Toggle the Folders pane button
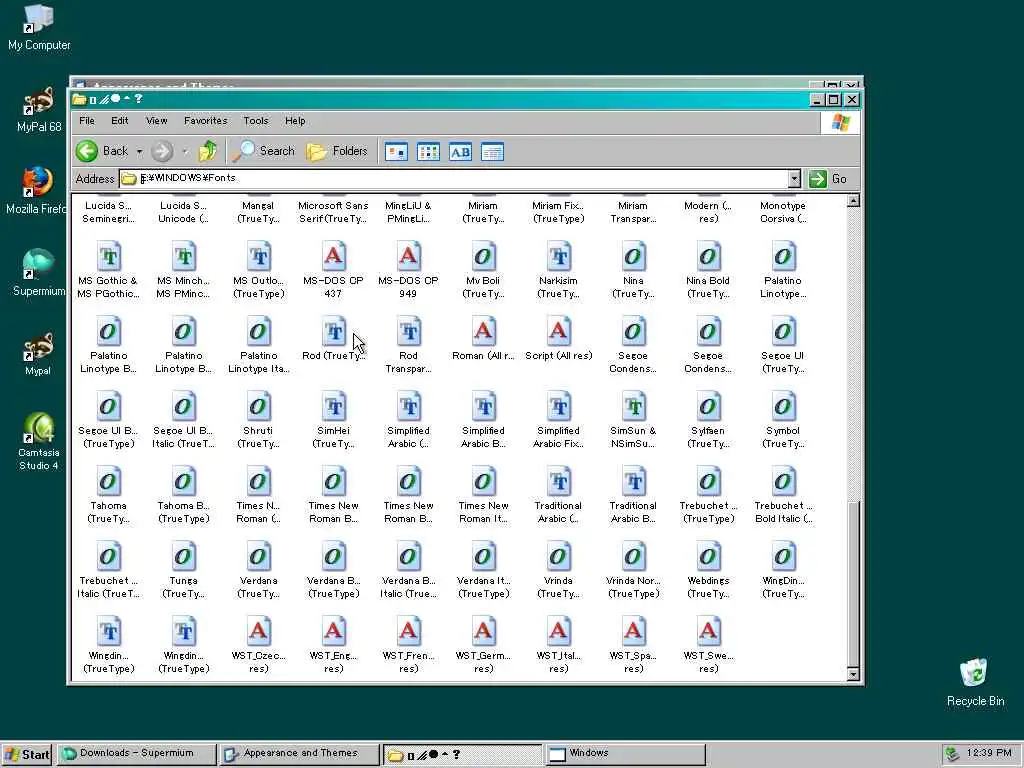This screenshot has width=1024, height=768. [x=337, y=152]
